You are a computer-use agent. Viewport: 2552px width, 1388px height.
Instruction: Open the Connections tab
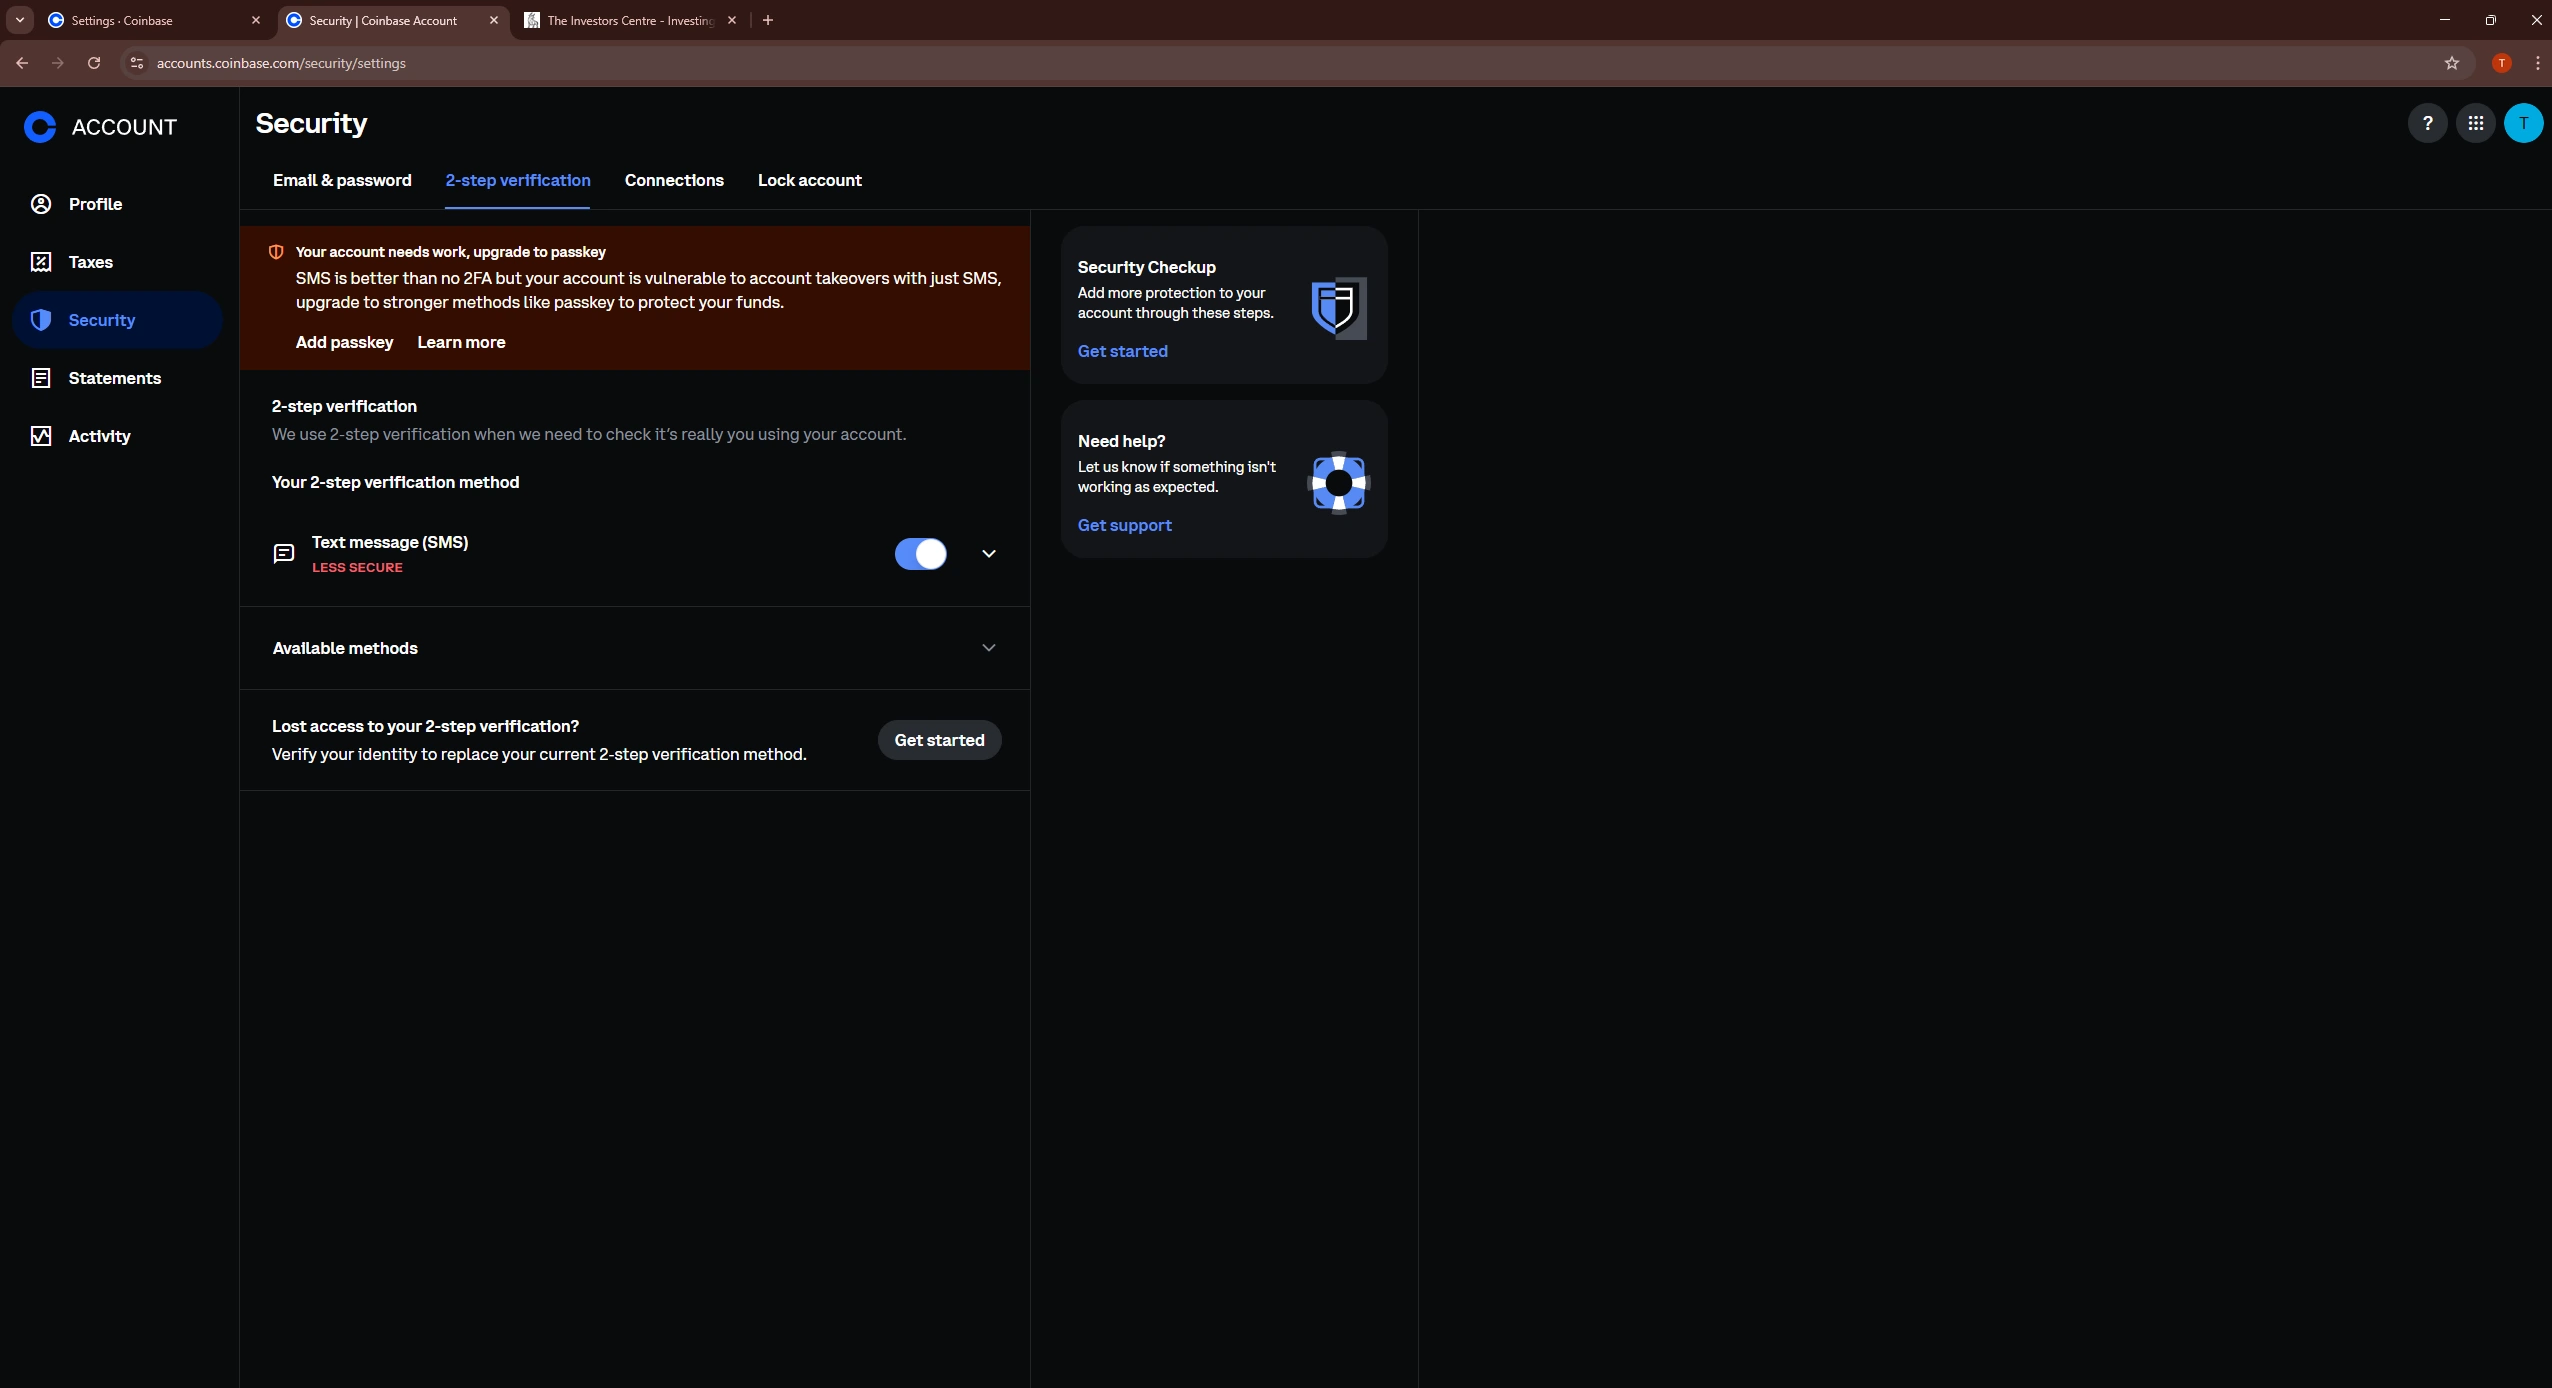[x=674, y=181]
